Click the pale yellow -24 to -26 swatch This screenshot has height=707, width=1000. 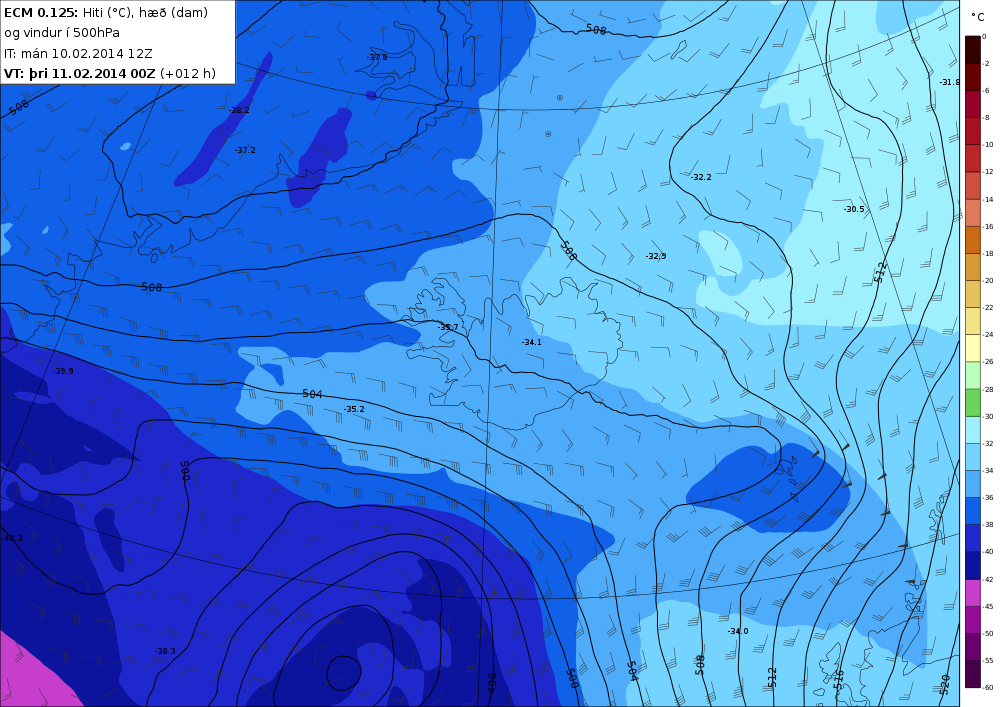973,348
